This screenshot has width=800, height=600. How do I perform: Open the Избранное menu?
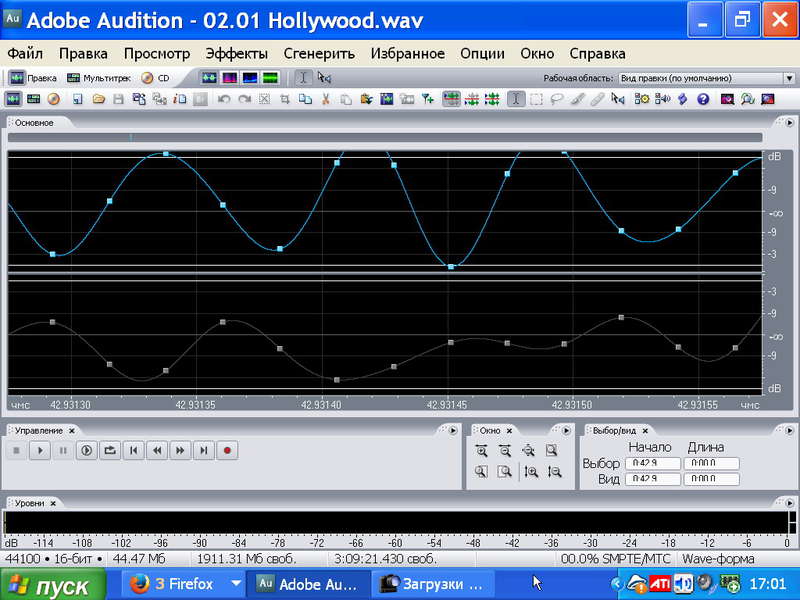click(408, 54)
